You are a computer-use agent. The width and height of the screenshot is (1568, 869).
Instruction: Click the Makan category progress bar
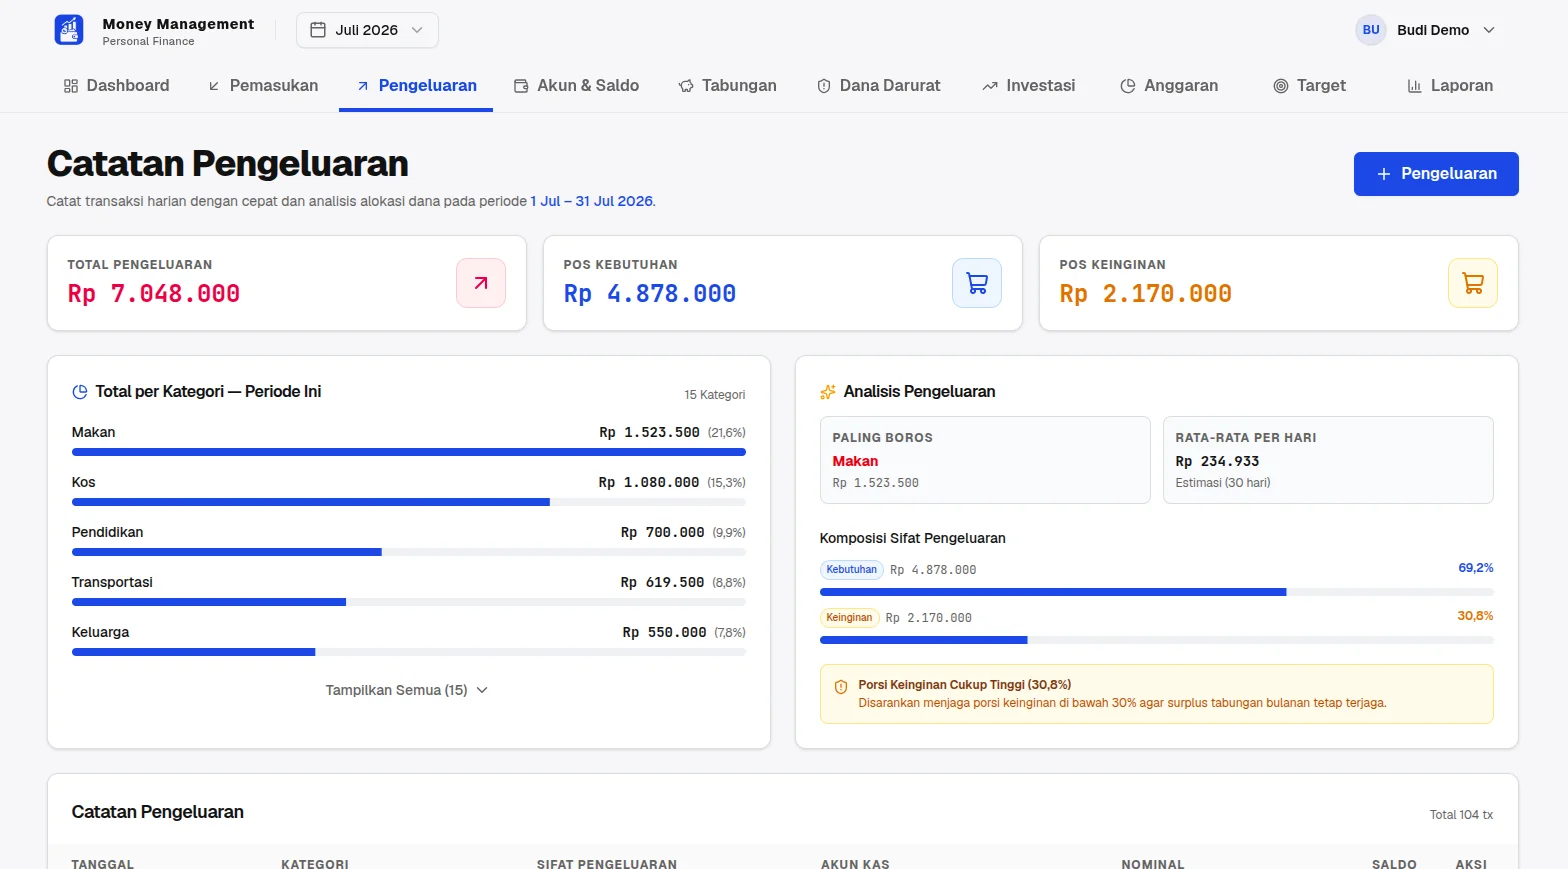409,452
